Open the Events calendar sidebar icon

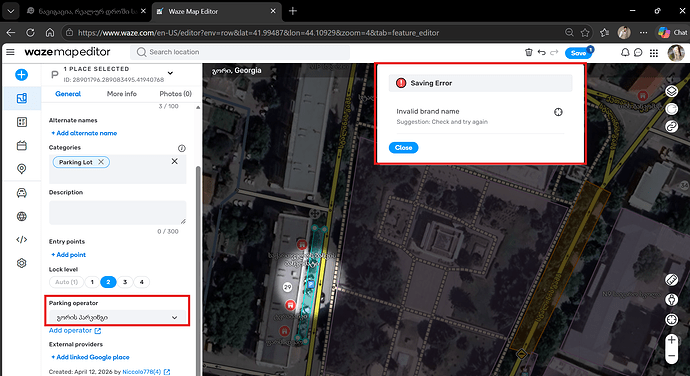pyautogui.click(x=22, y=145)
